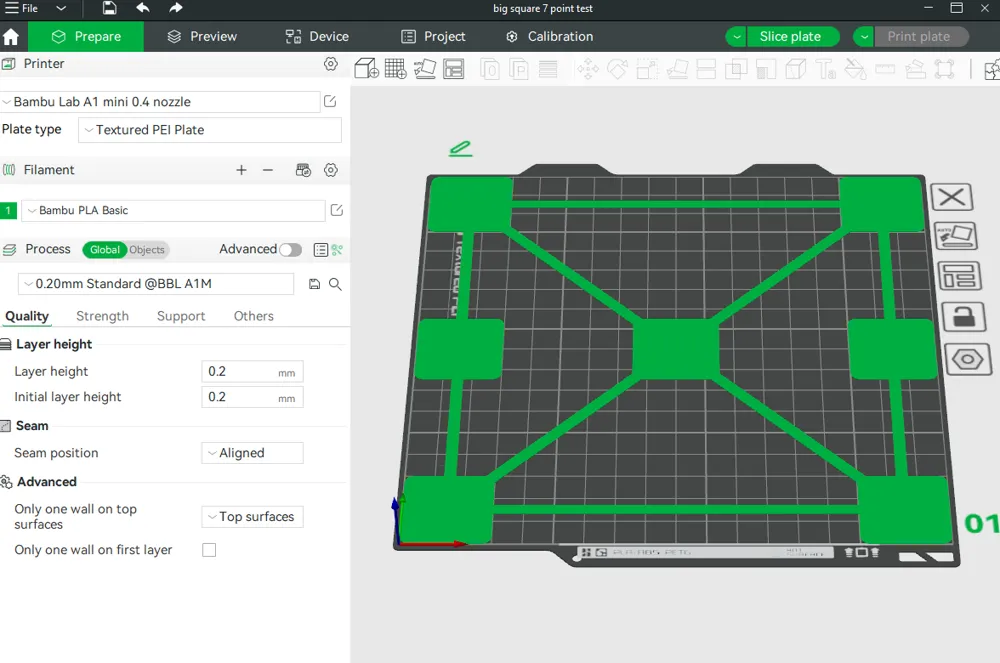Enable Only one wall on first layer
The width and height of the screenshot is (1000, 663).
coord(209,549)
